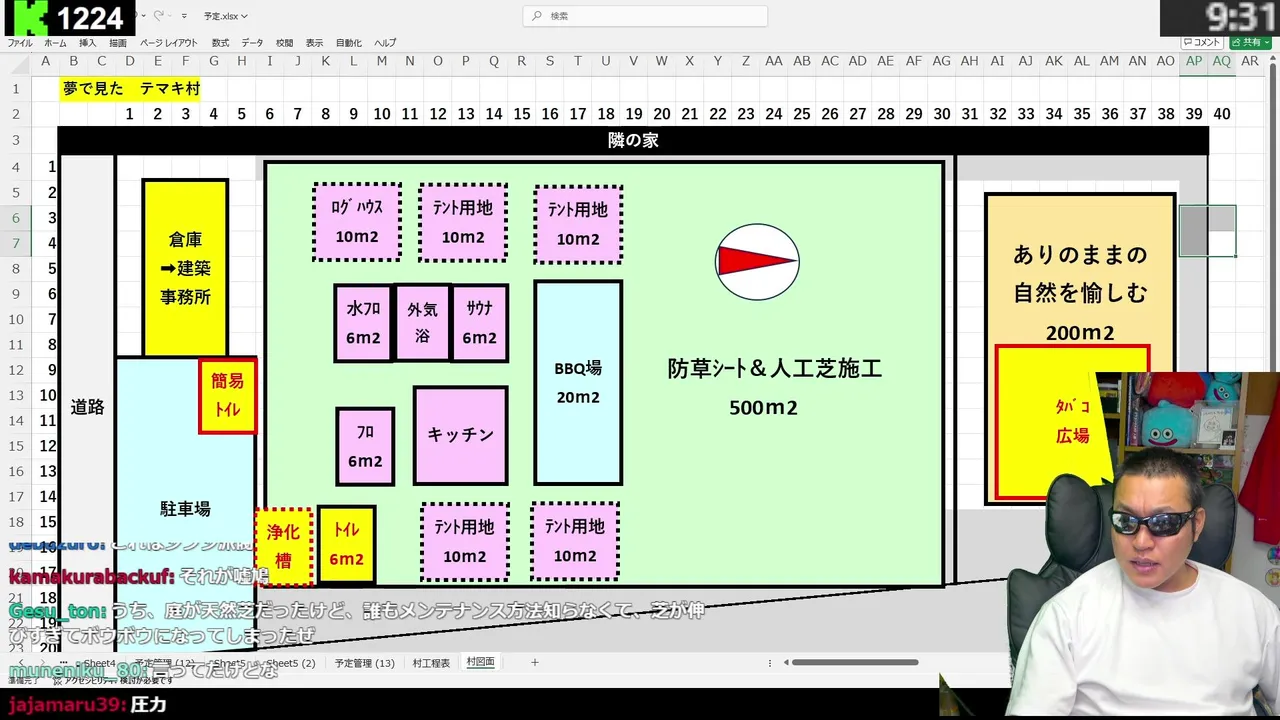Open the 挿入 ribbon tab
The width and height of the screenshot is (1280, 720).
[x=88, y=43]
